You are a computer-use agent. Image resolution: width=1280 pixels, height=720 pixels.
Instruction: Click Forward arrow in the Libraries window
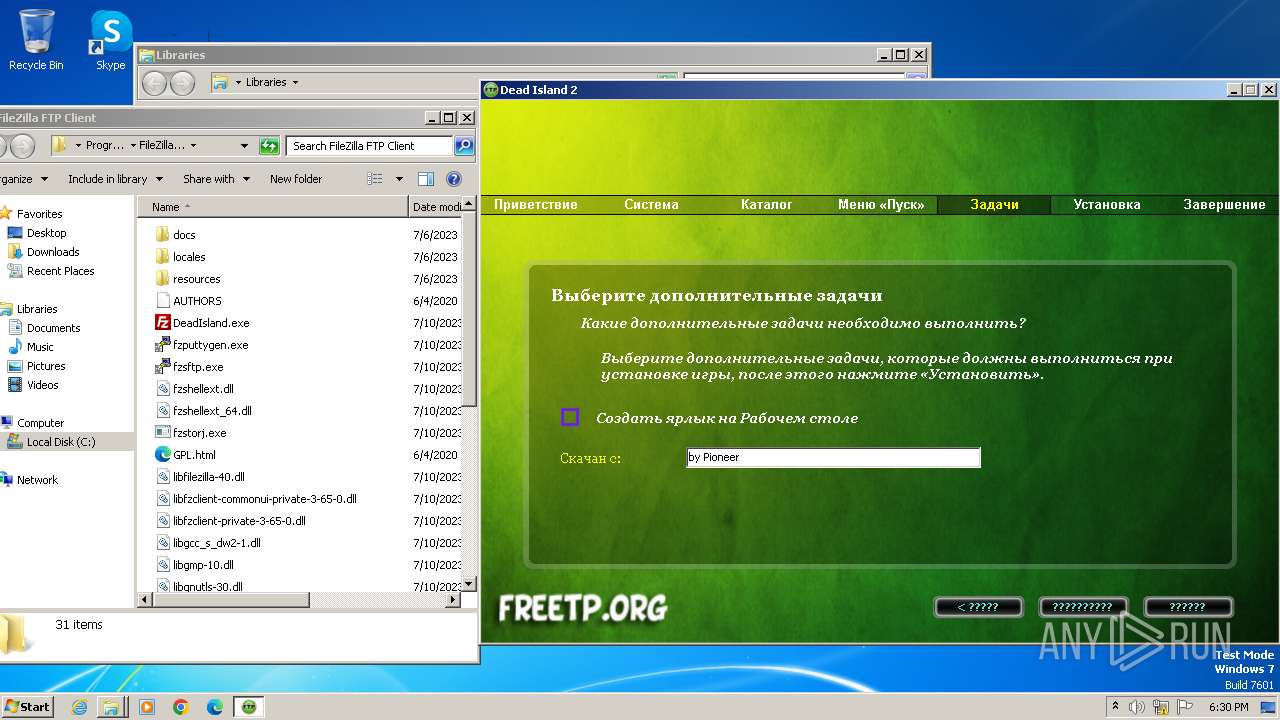(x=182, y=83)
